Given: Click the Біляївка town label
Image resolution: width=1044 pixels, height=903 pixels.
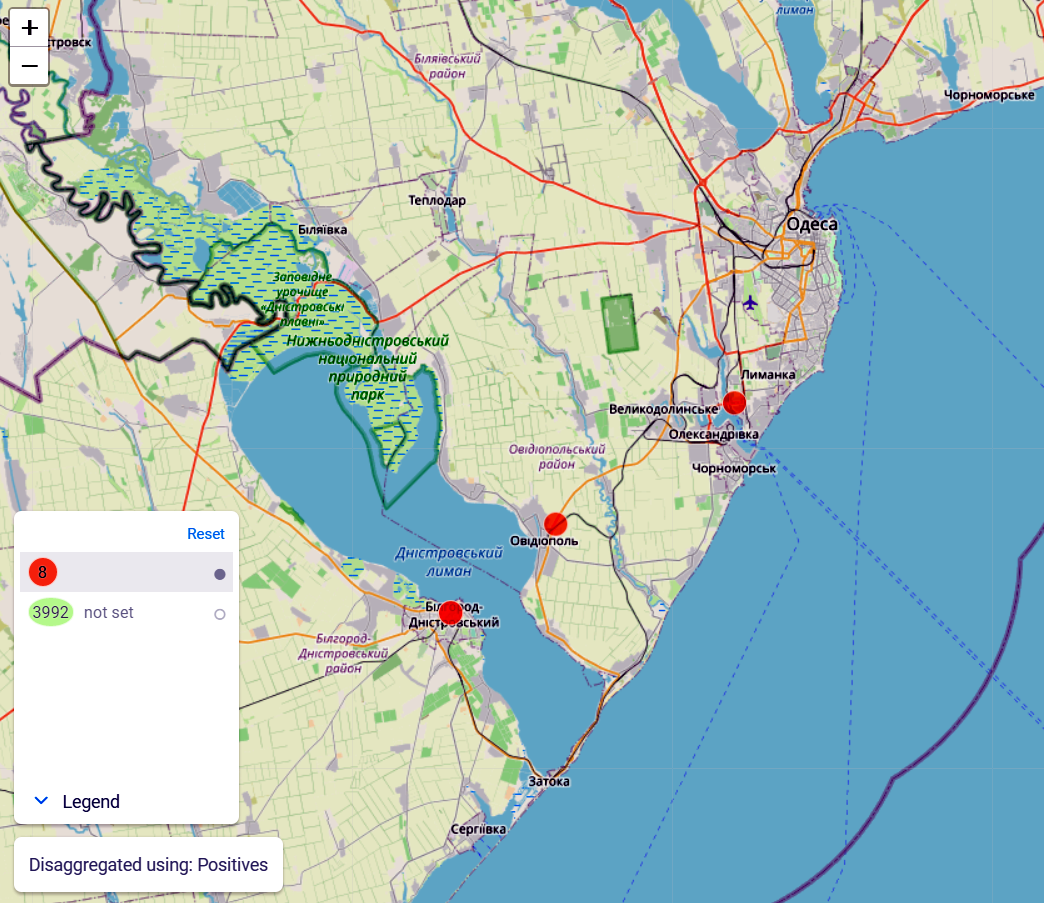Looking at the screenshot, I should coord(322,230).
